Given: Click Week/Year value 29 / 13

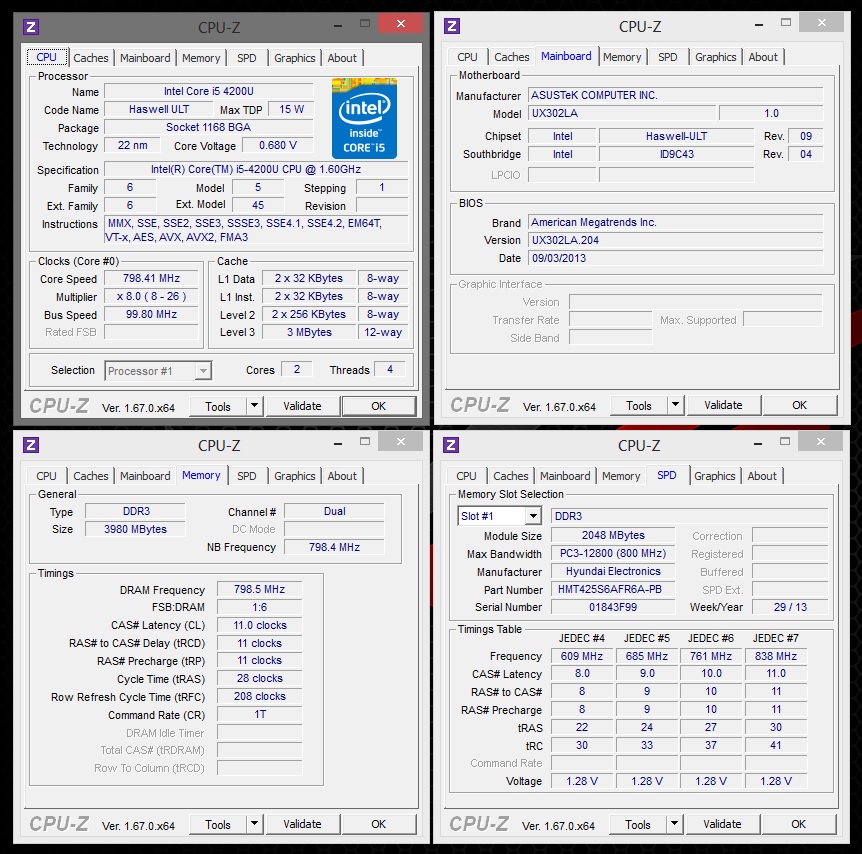Looking at the screenshot, I should pyautogui.click(x=790, y=607).
